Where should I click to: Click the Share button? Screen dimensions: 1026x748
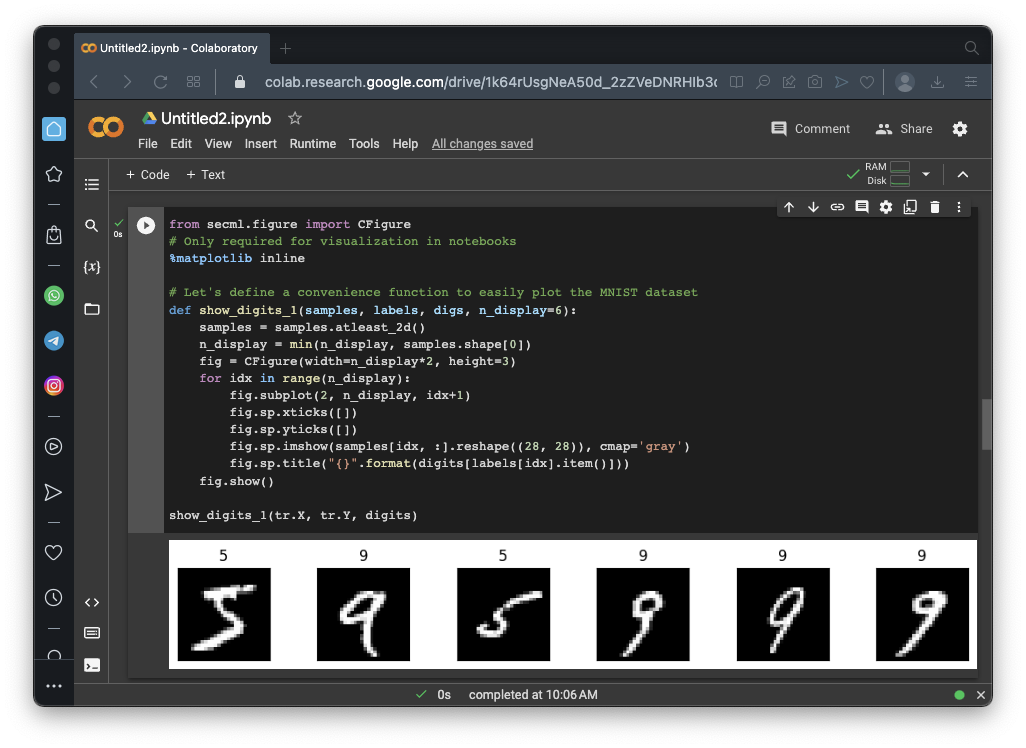point(904,129)
